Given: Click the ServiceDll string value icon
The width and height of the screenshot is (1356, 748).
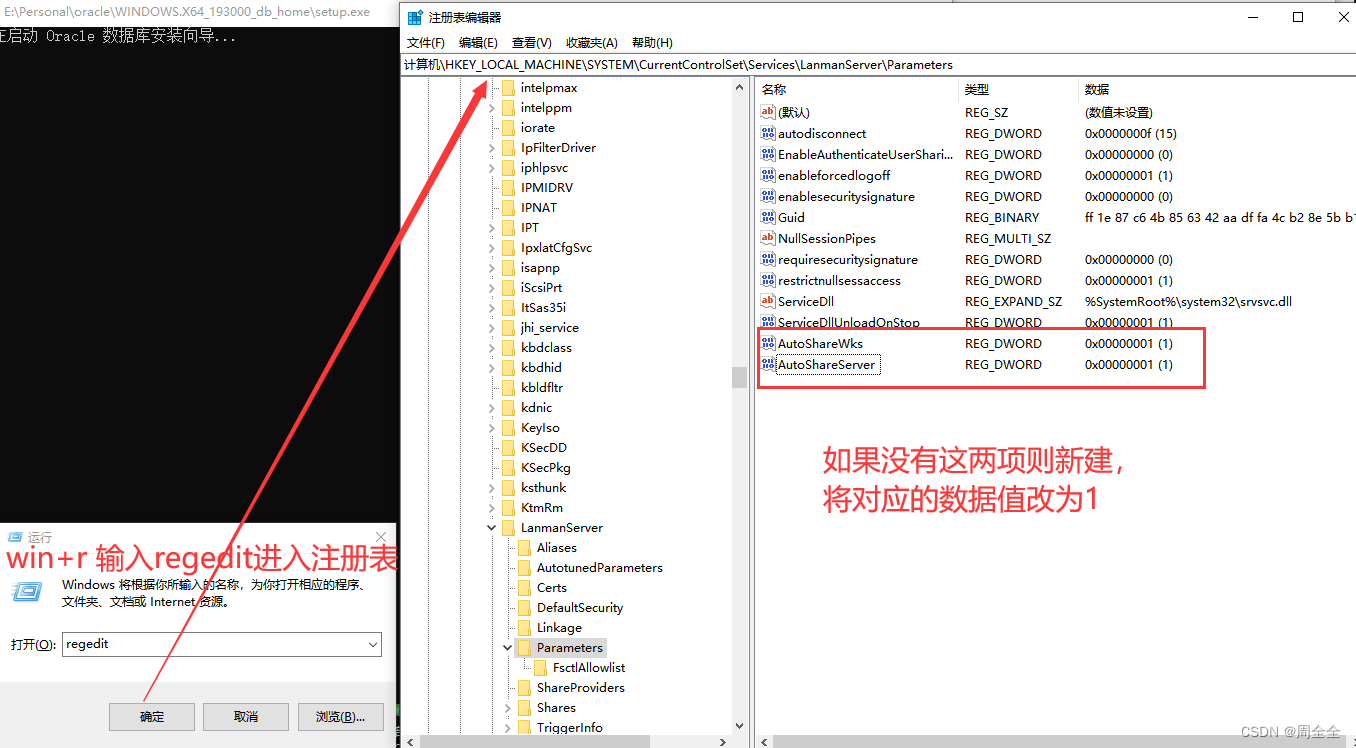Looking at the screenshot, I should pyautogui.click(x=768, y=302).
